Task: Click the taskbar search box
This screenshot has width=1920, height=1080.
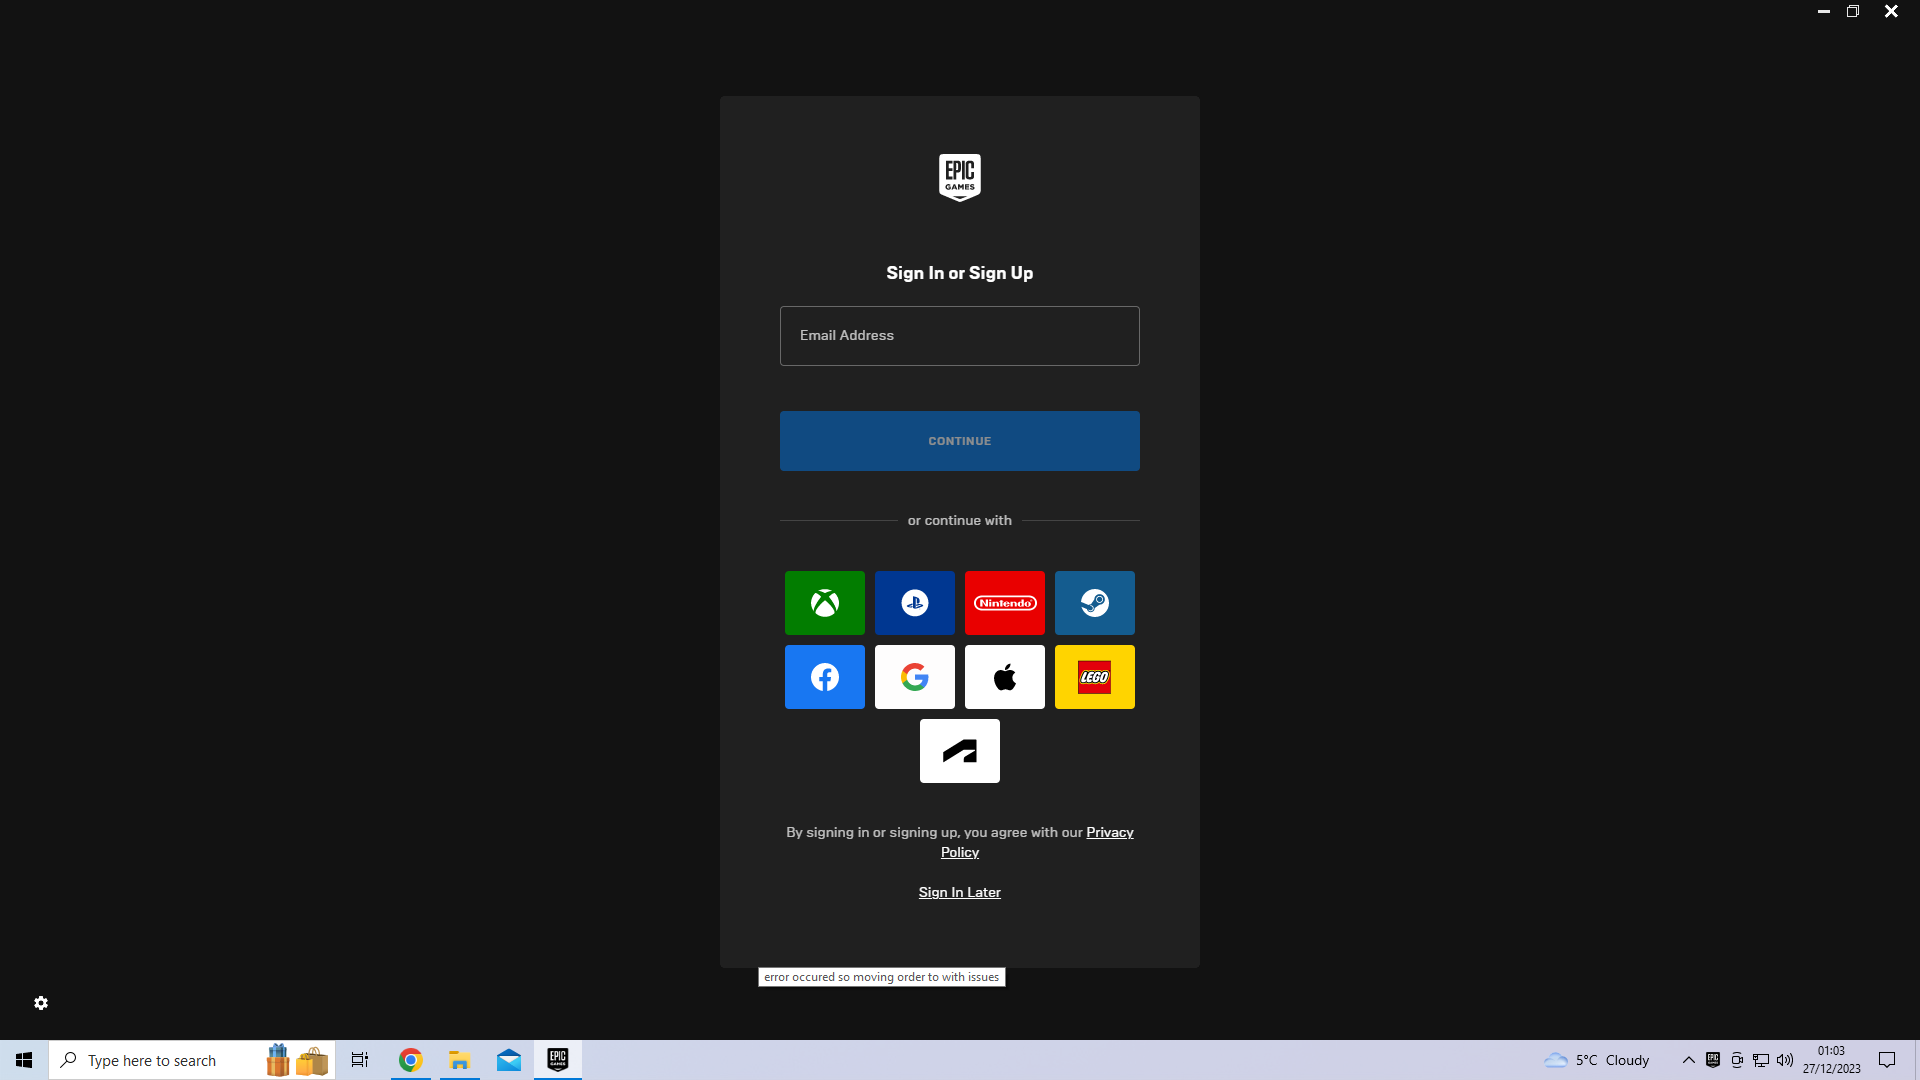Action: click(x=160, y=1060)
